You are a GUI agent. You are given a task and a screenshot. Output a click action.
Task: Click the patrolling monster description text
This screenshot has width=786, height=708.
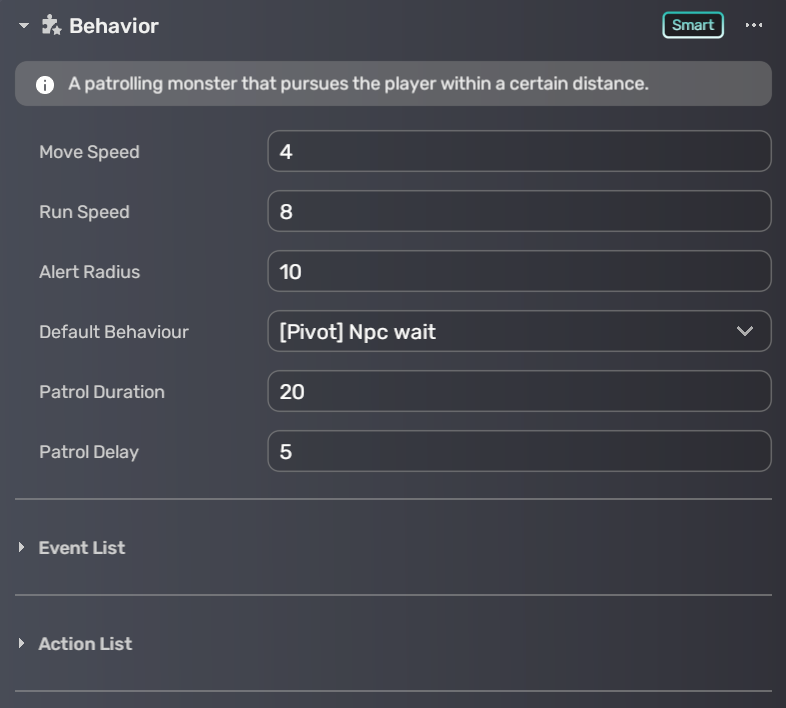click(x=358, y=84)
